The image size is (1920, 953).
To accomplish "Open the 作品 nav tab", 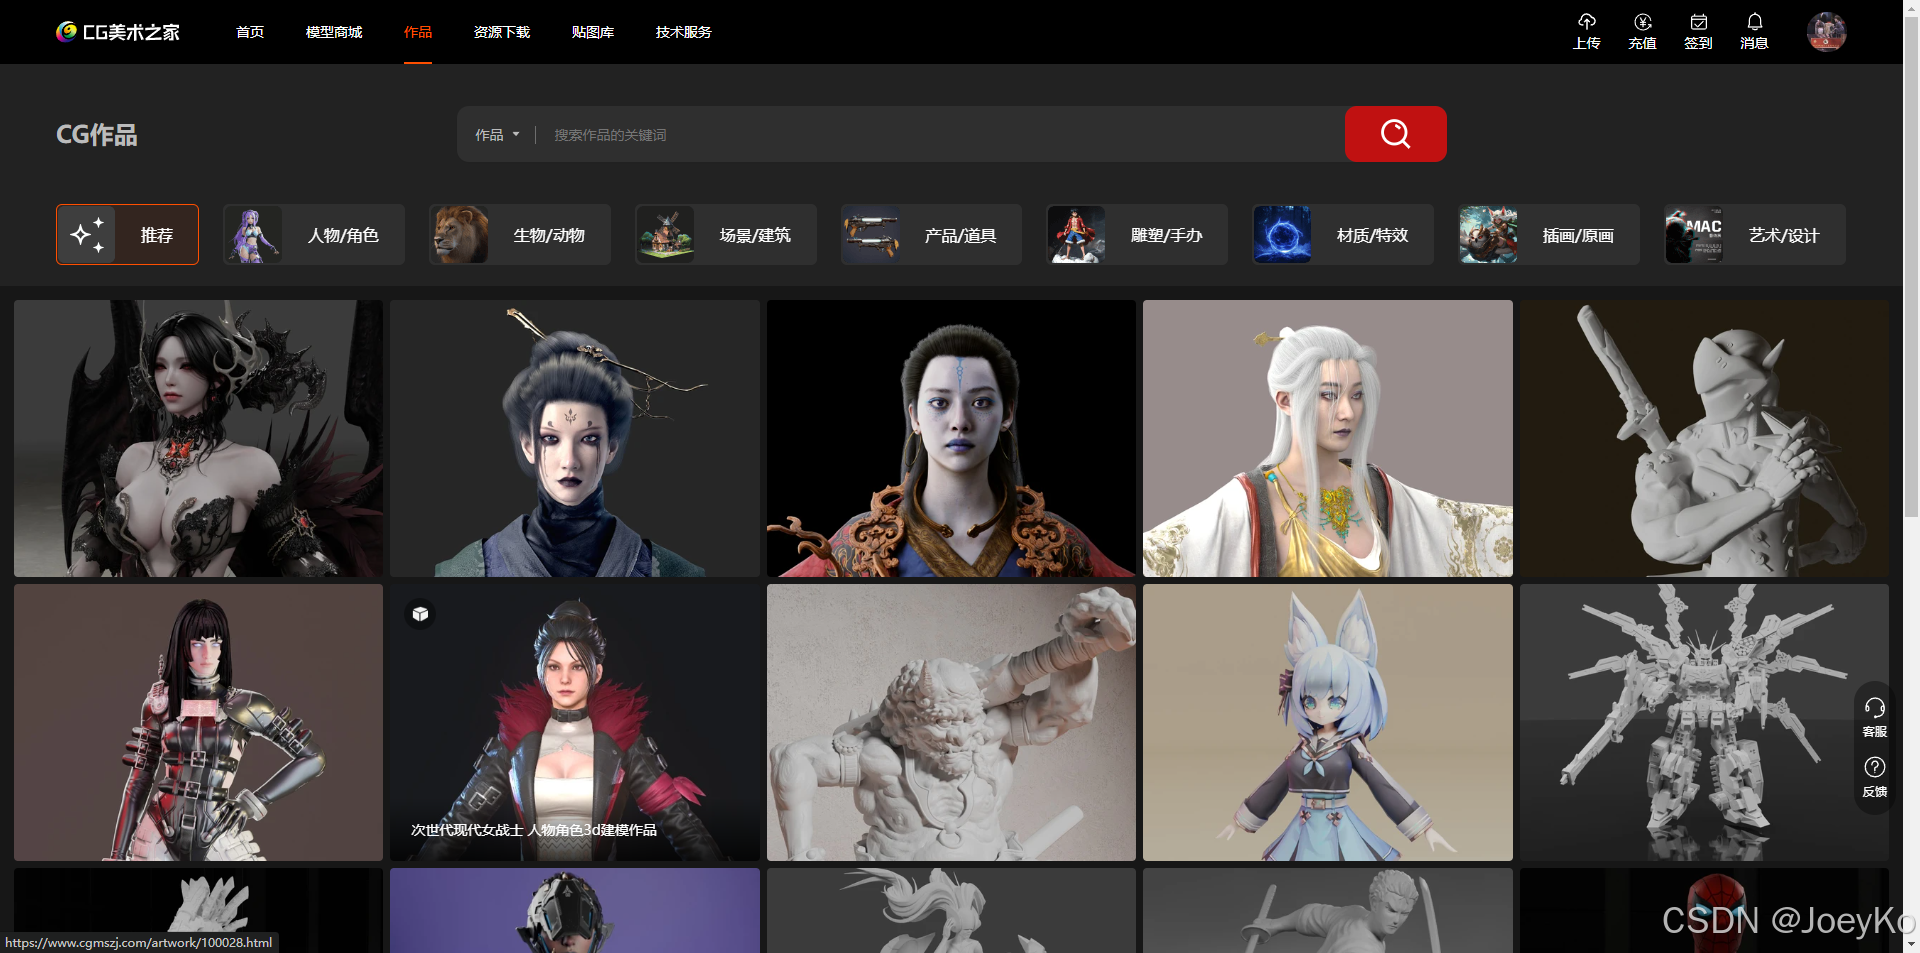I will click(x=418, y=32).
